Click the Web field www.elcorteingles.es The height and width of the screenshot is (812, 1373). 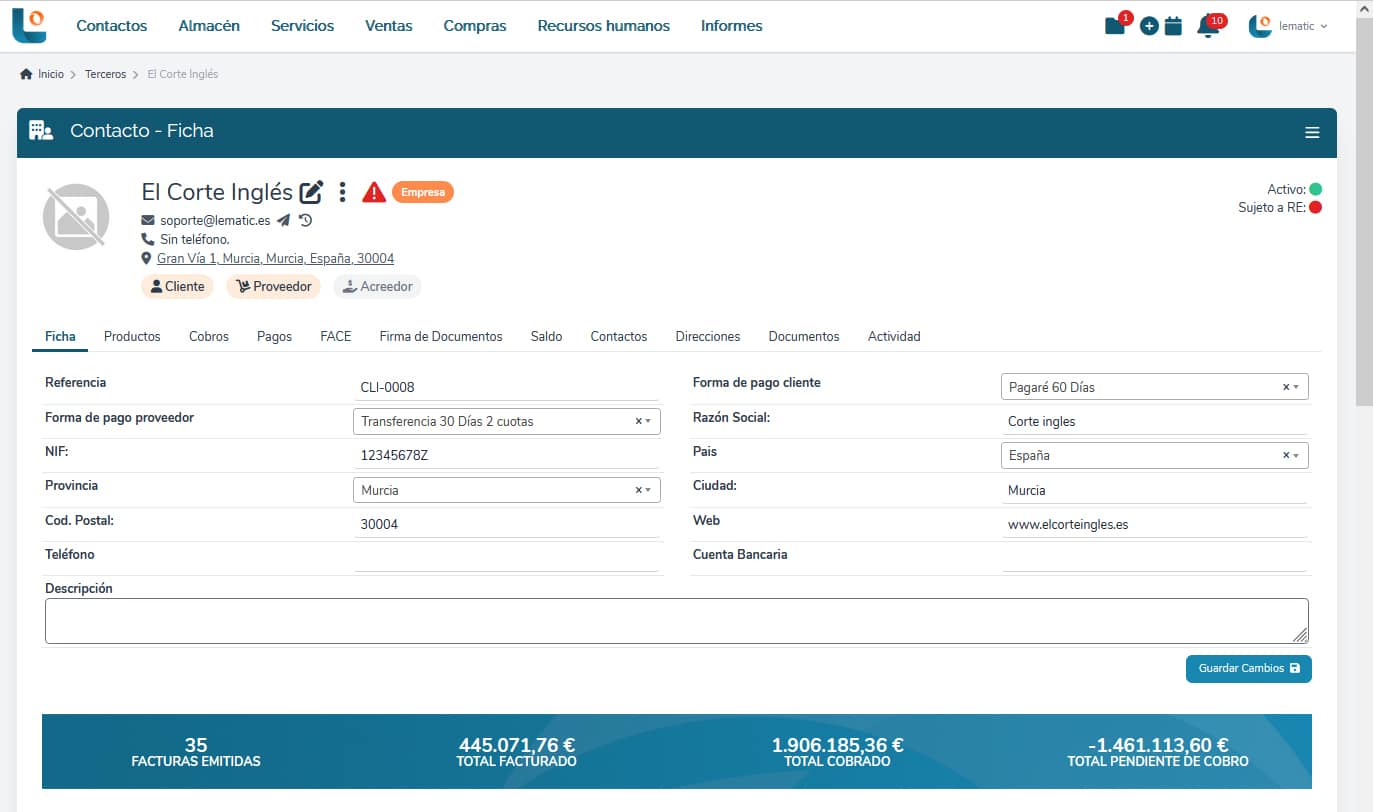tap(1154, 524)
